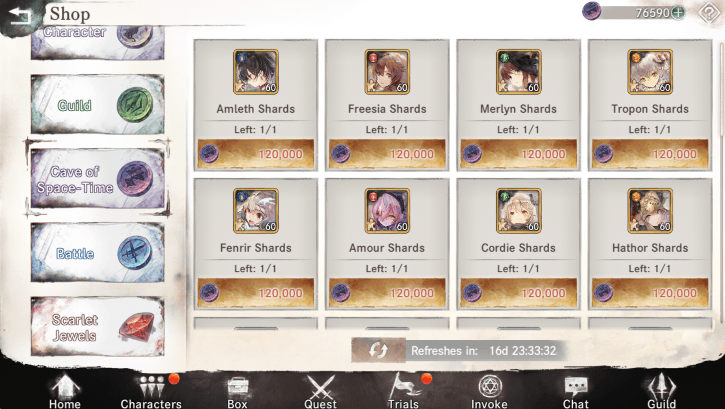Select Cave of Space-Time shop tab
This screenshot has height=409, width=725.
(x=98, y=178)
